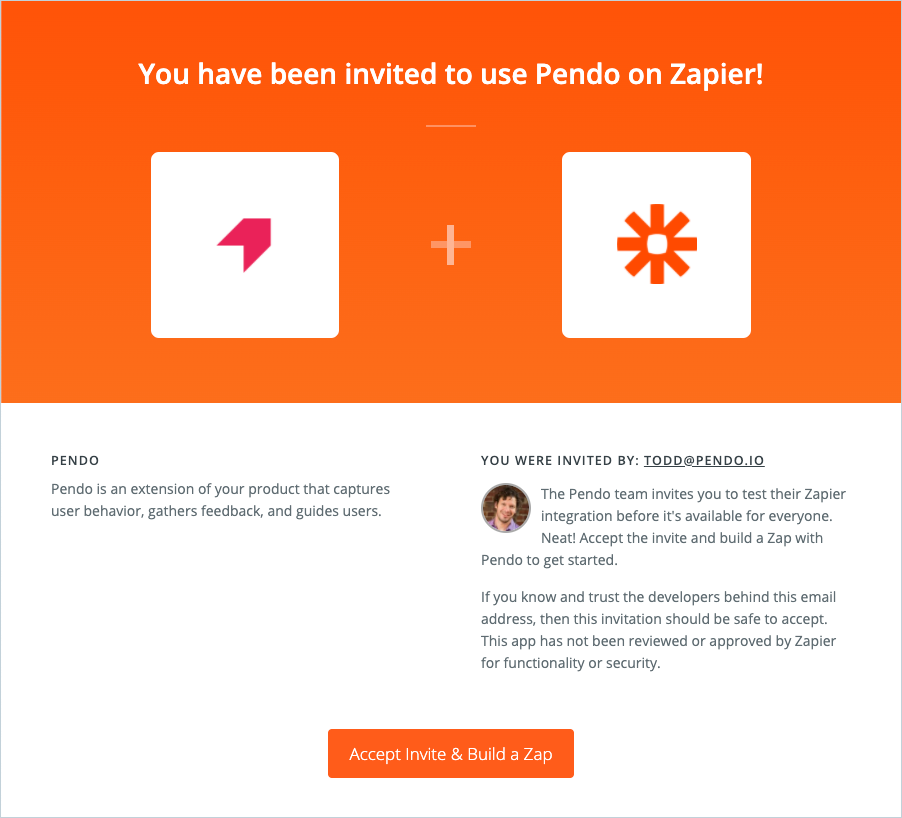The image size is (902, 818).
Task: Click the plus sign between the logos
Action: (451, 244)
